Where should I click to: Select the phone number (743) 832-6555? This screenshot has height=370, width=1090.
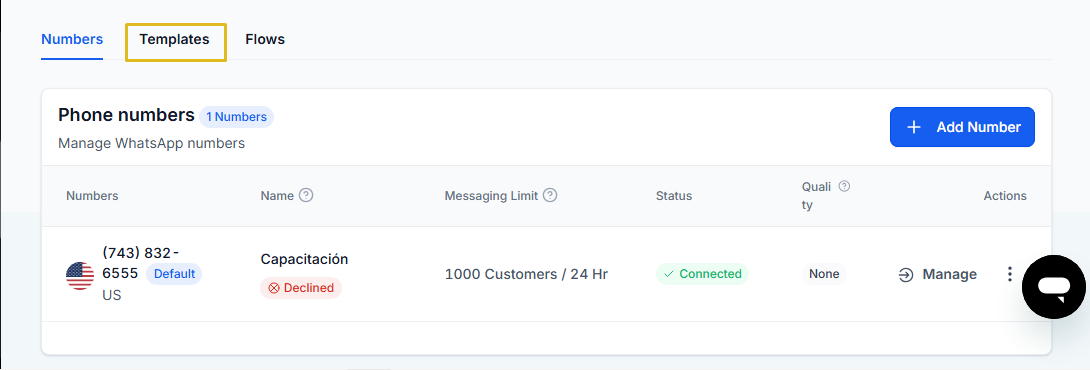point(140,263)
